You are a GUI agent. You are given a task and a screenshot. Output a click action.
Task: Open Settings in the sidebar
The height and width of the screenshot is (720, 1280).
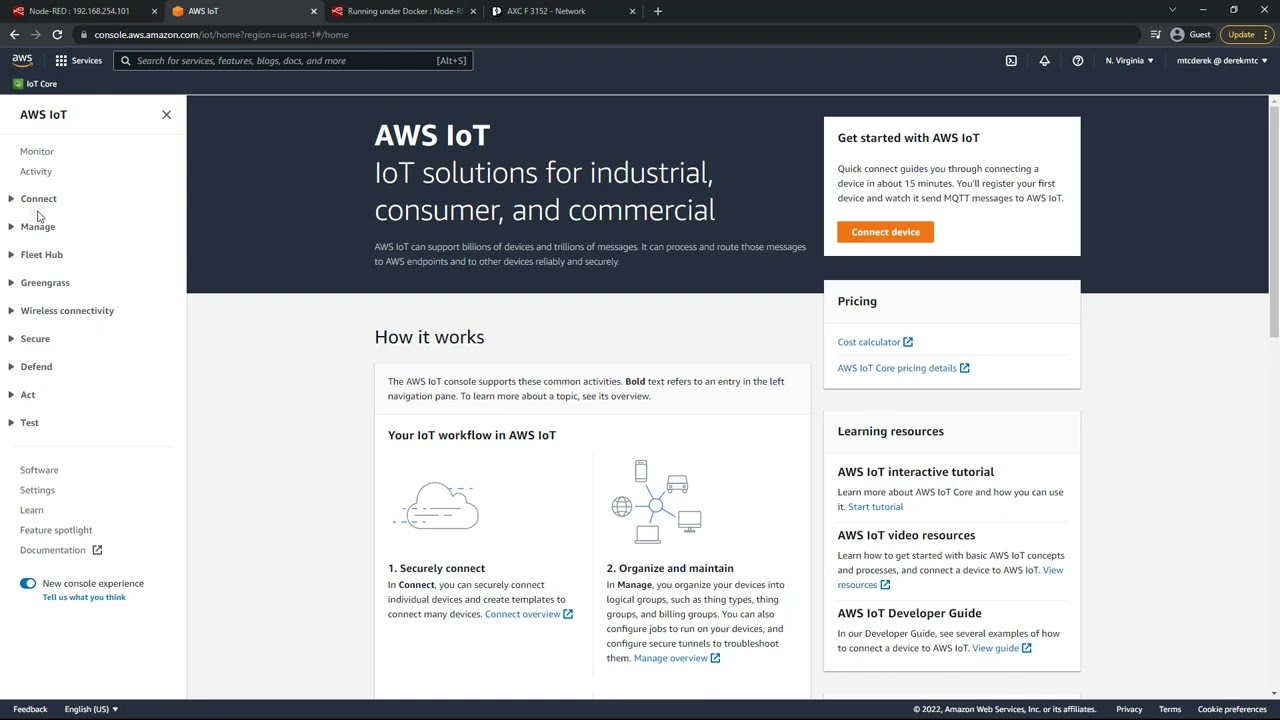point(37,490)
